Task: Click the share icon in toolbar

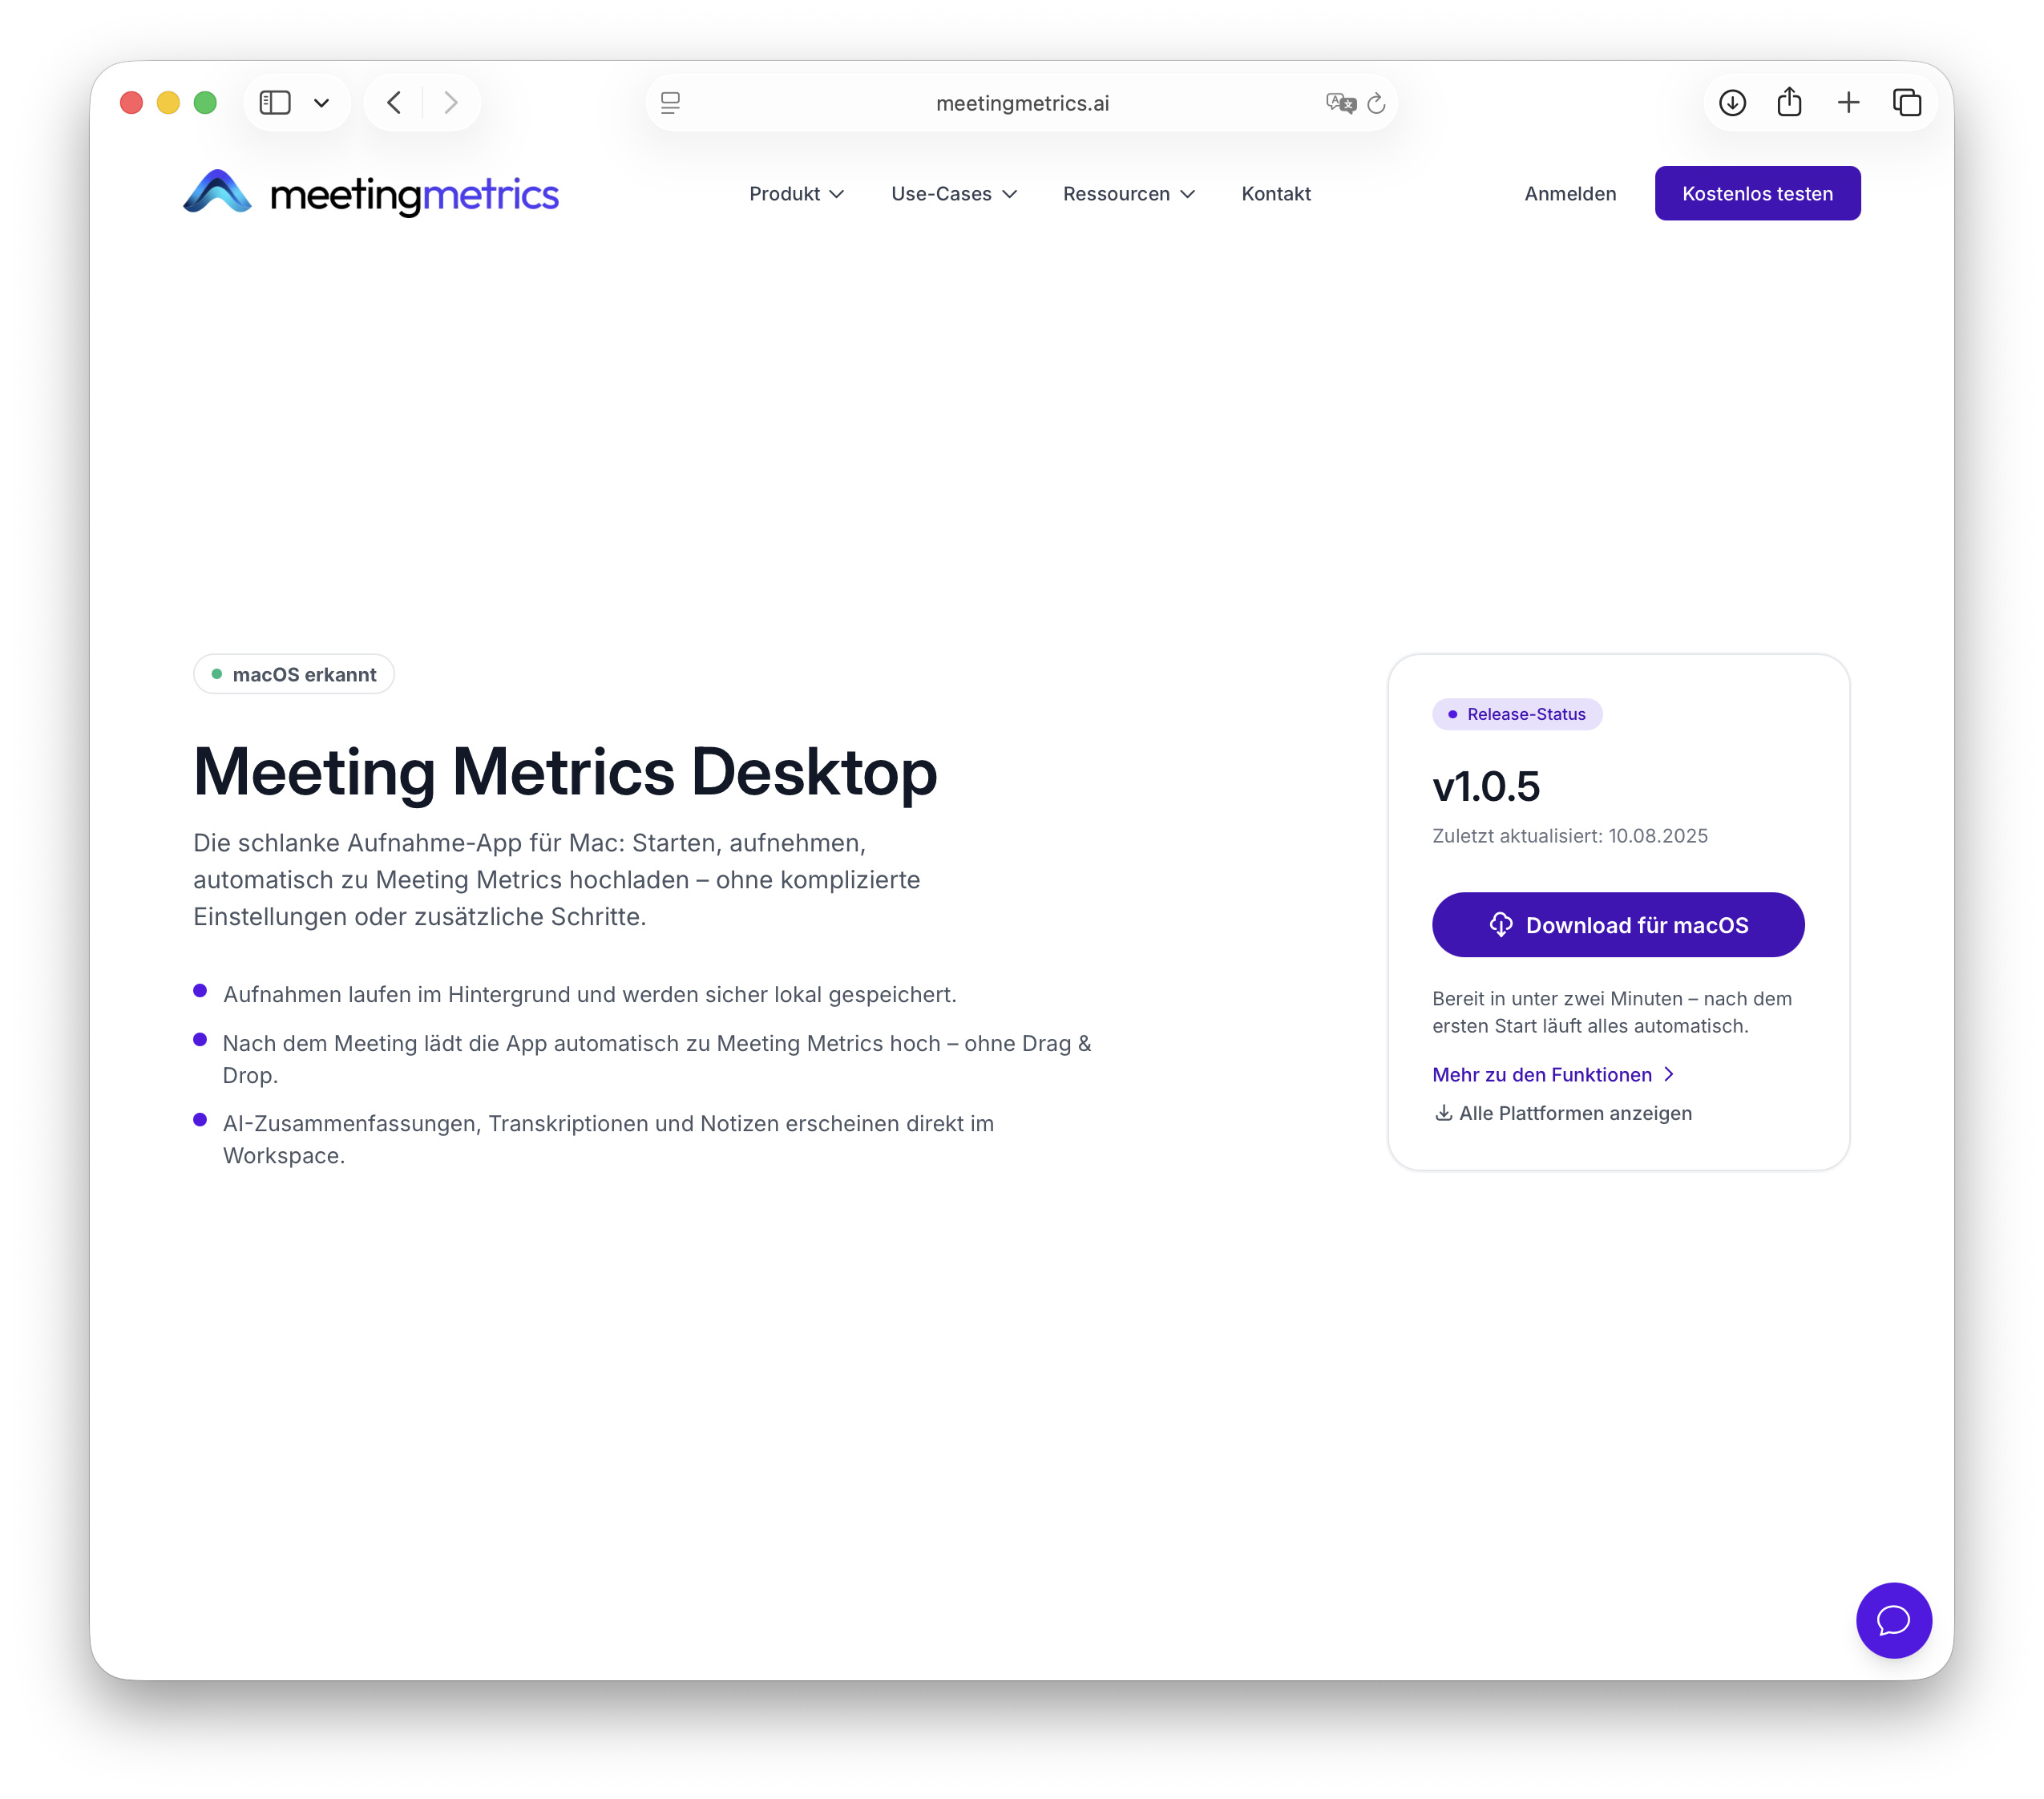Action: [1790, 102]
